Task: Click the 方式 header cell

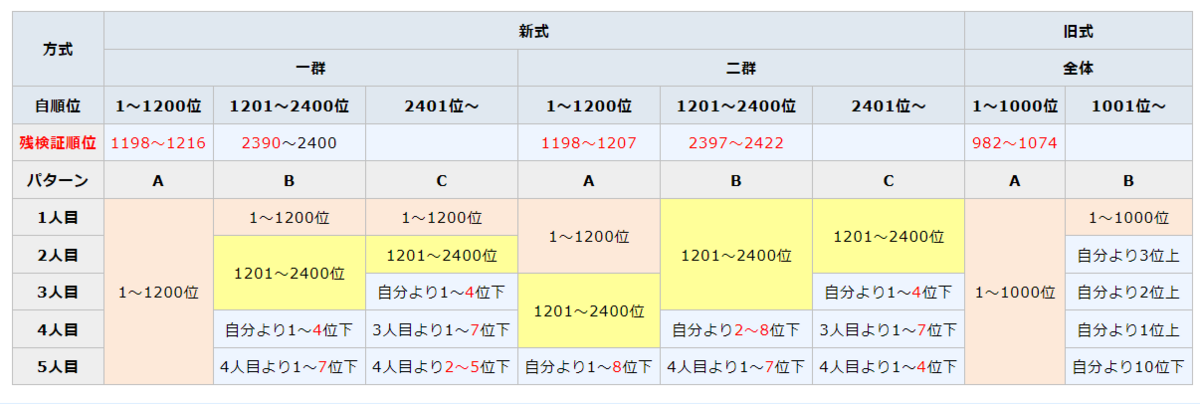Action: tap(58, 49)
